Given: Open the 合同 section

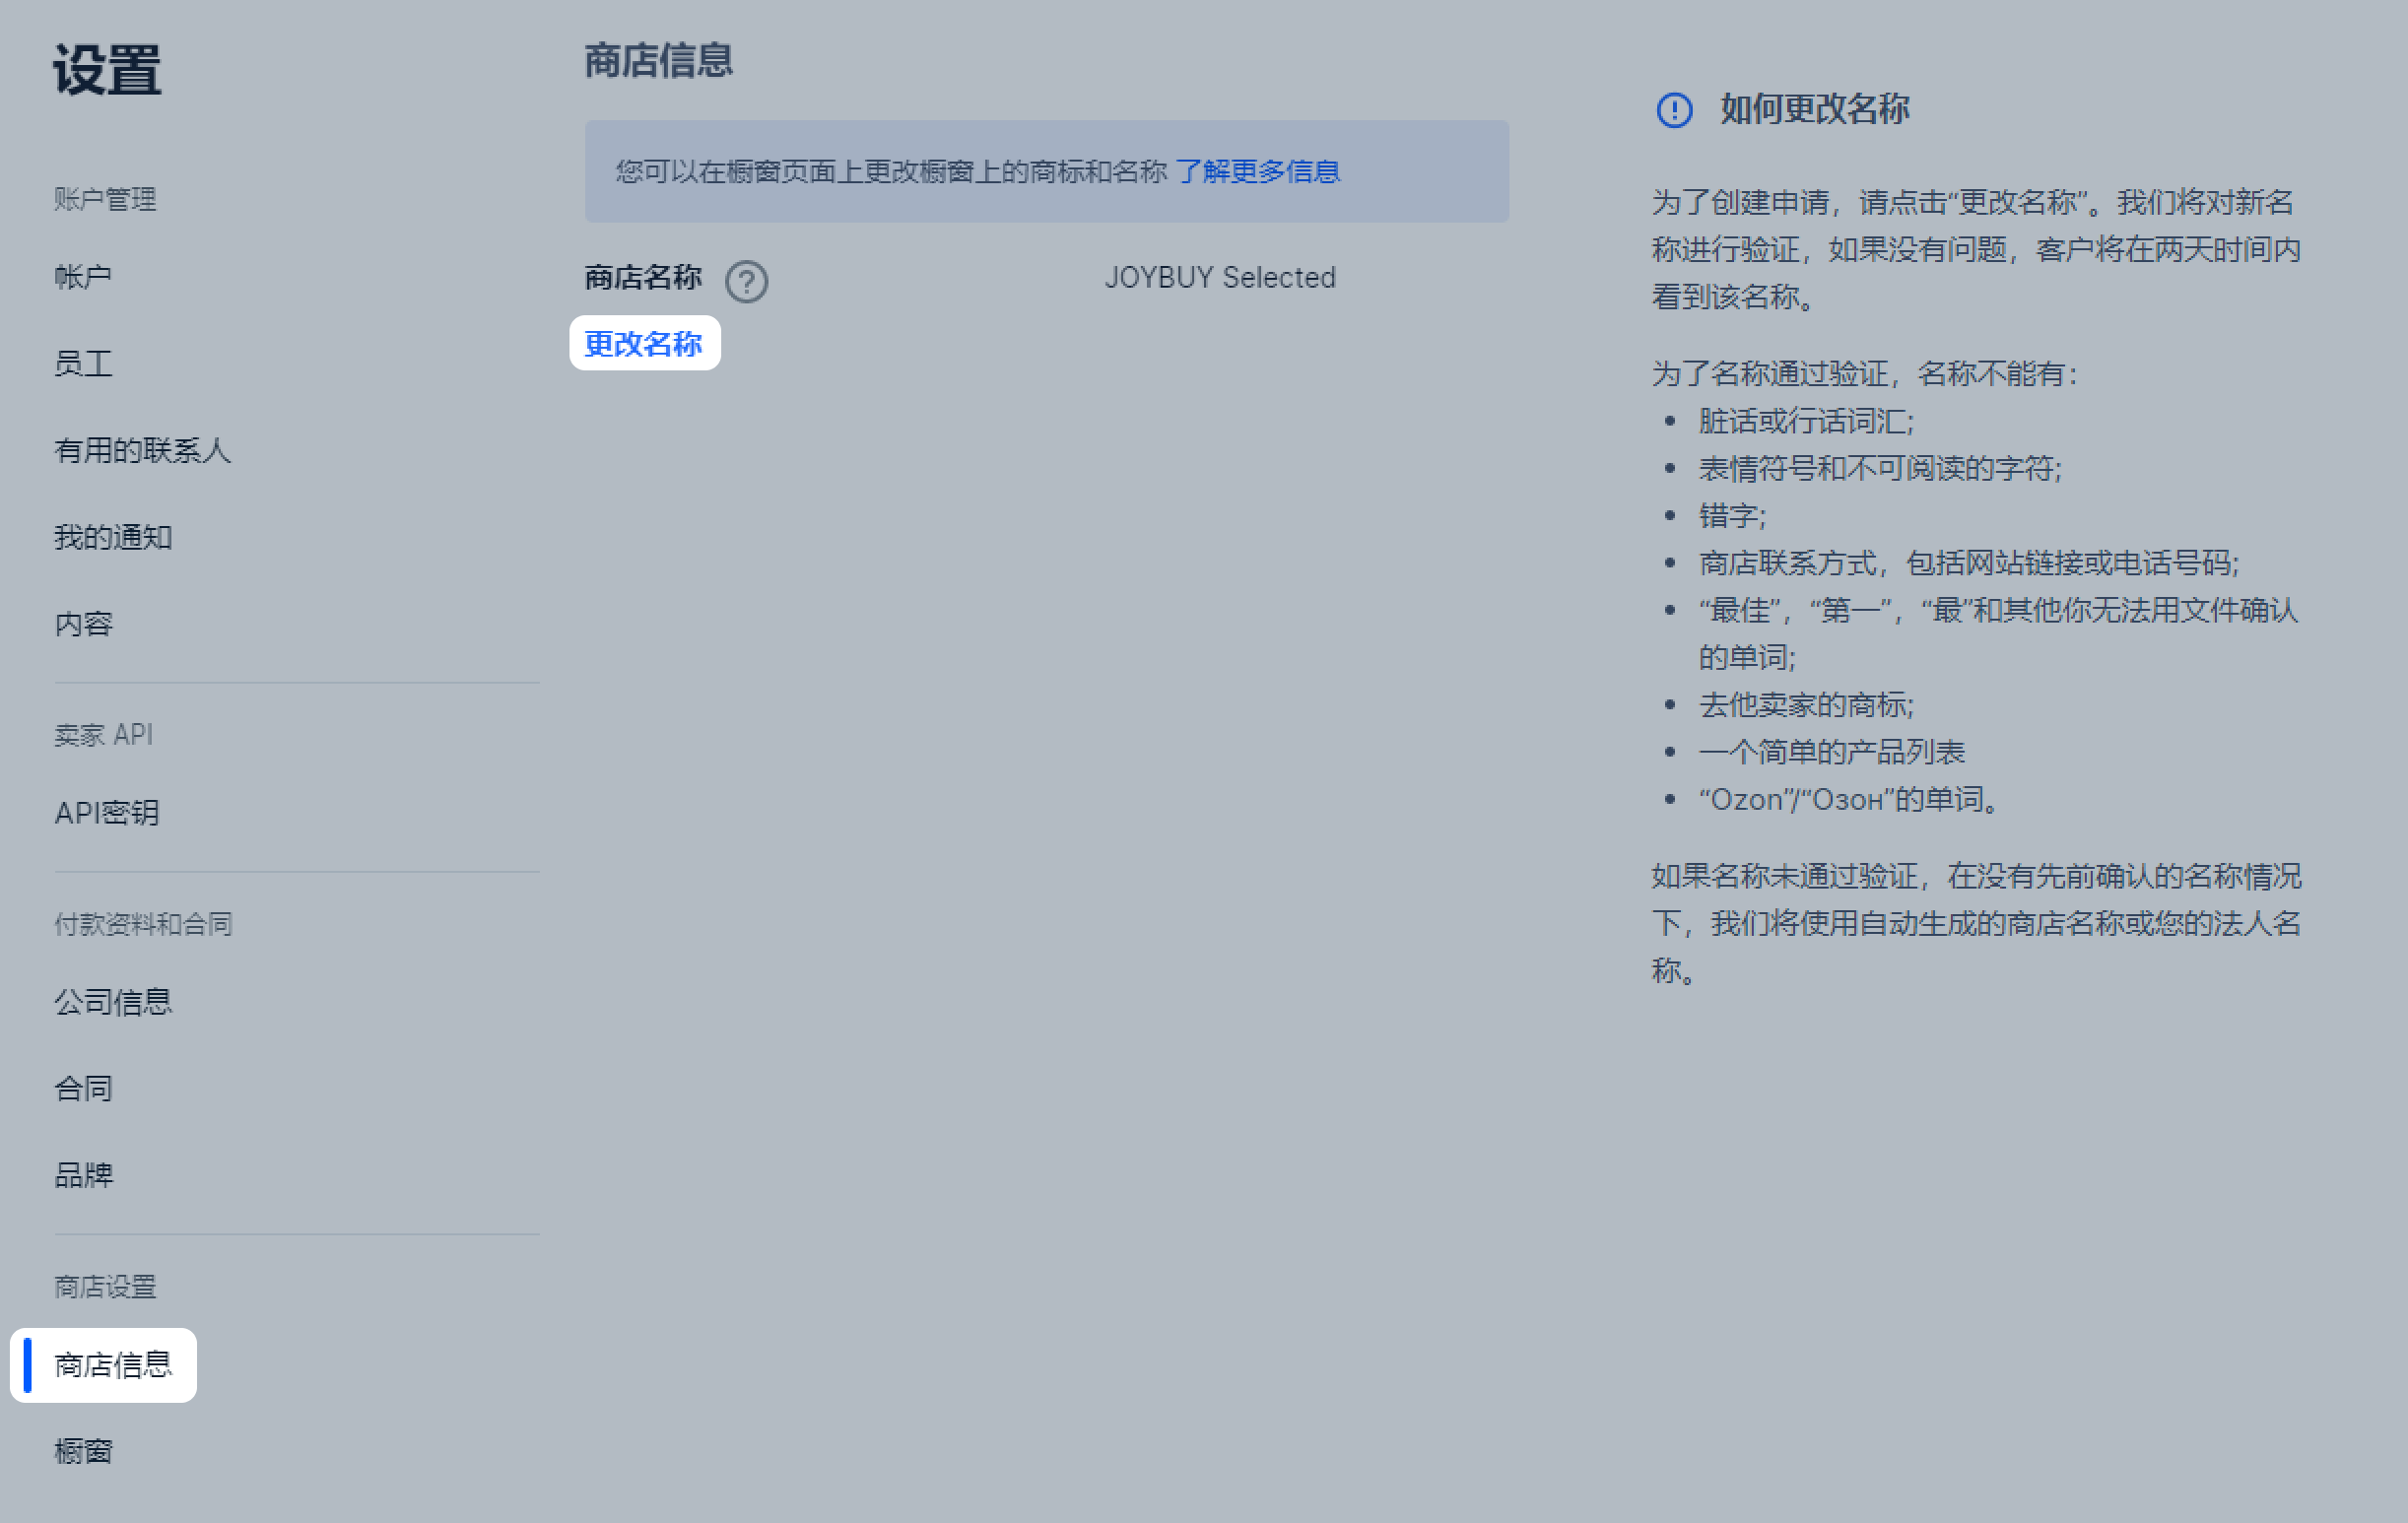Looking at the screenshot, I should pos(83,1088).
